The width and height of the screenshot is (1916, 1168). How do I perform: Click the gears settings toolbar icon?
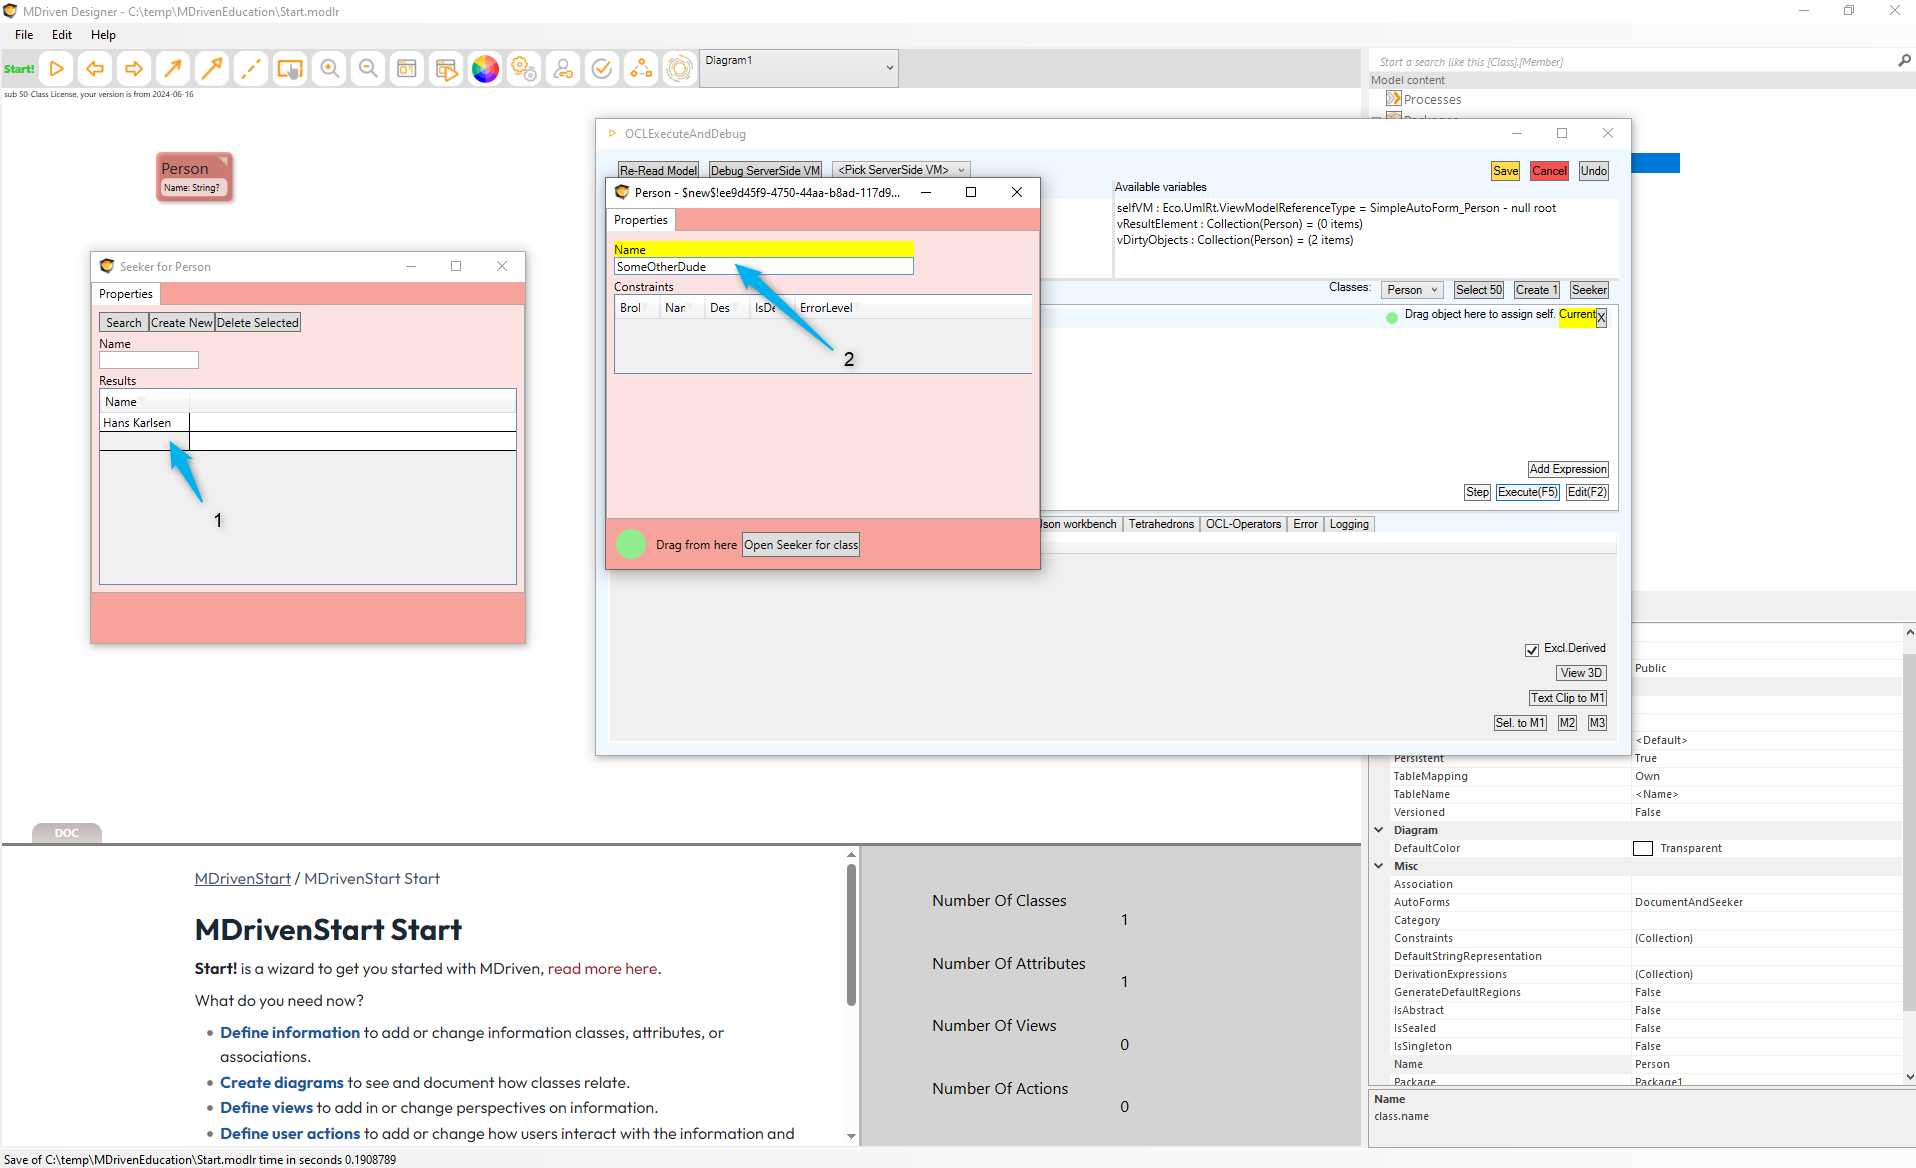pyautogui.click(x=524, y=69)
